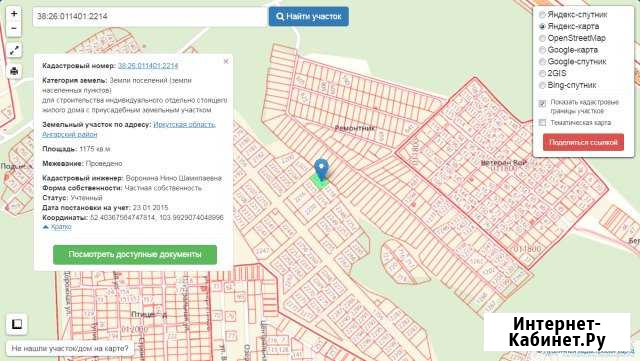Open the layers panel square icon
This screenshot has width=640, height=361.
(x=17, y=324)
